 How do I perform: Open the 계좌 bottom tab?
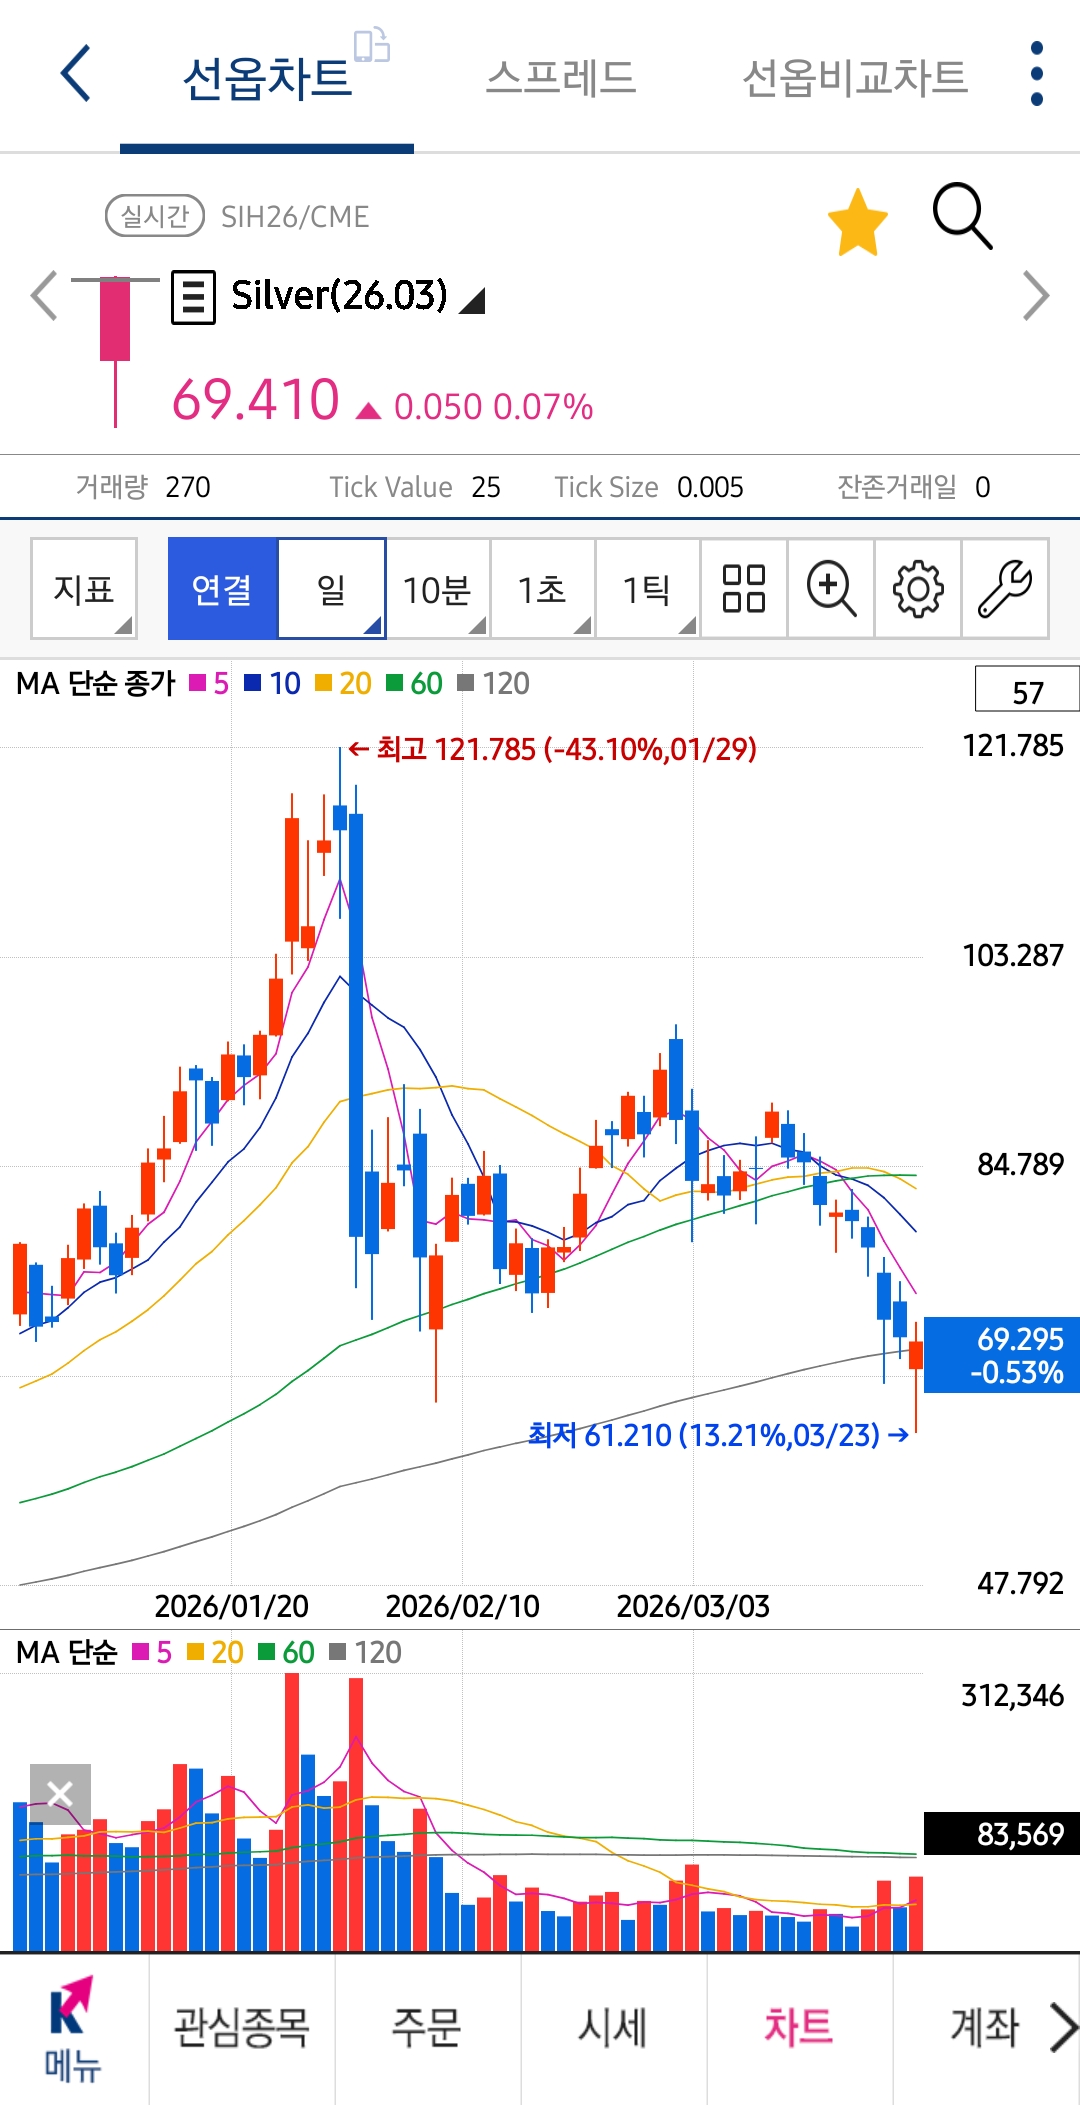click(985, 2028)
